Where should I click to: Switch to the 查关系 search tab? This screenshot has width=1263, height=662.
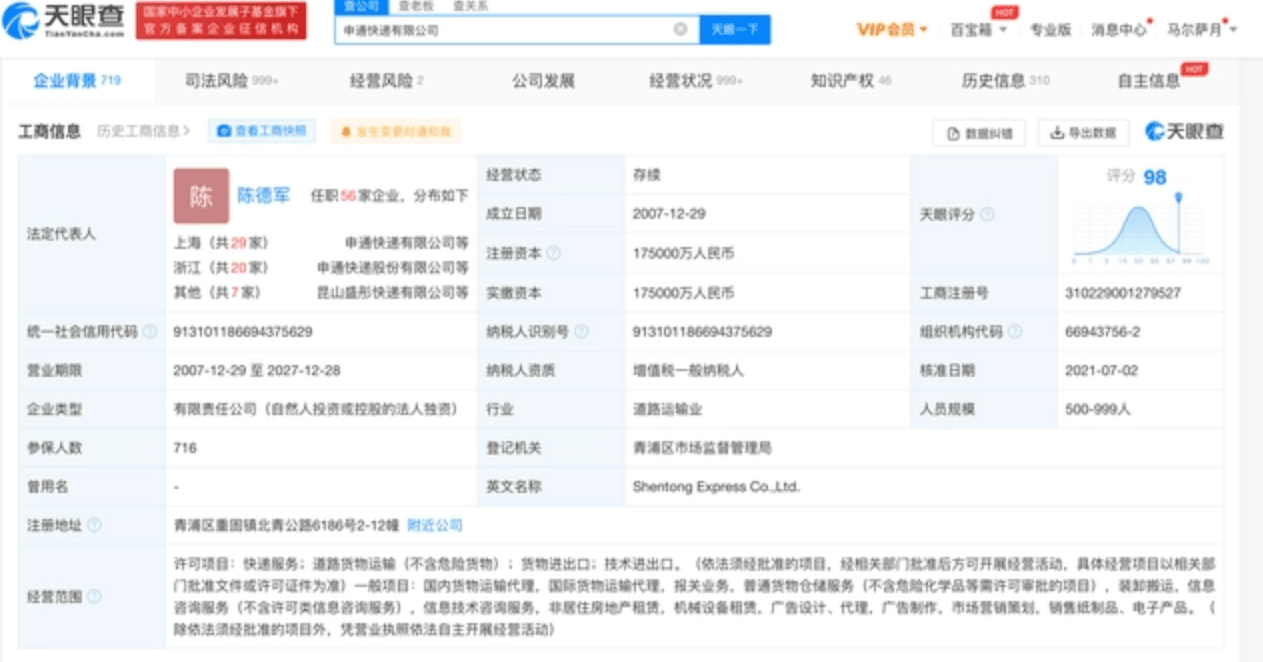point(470,6)
